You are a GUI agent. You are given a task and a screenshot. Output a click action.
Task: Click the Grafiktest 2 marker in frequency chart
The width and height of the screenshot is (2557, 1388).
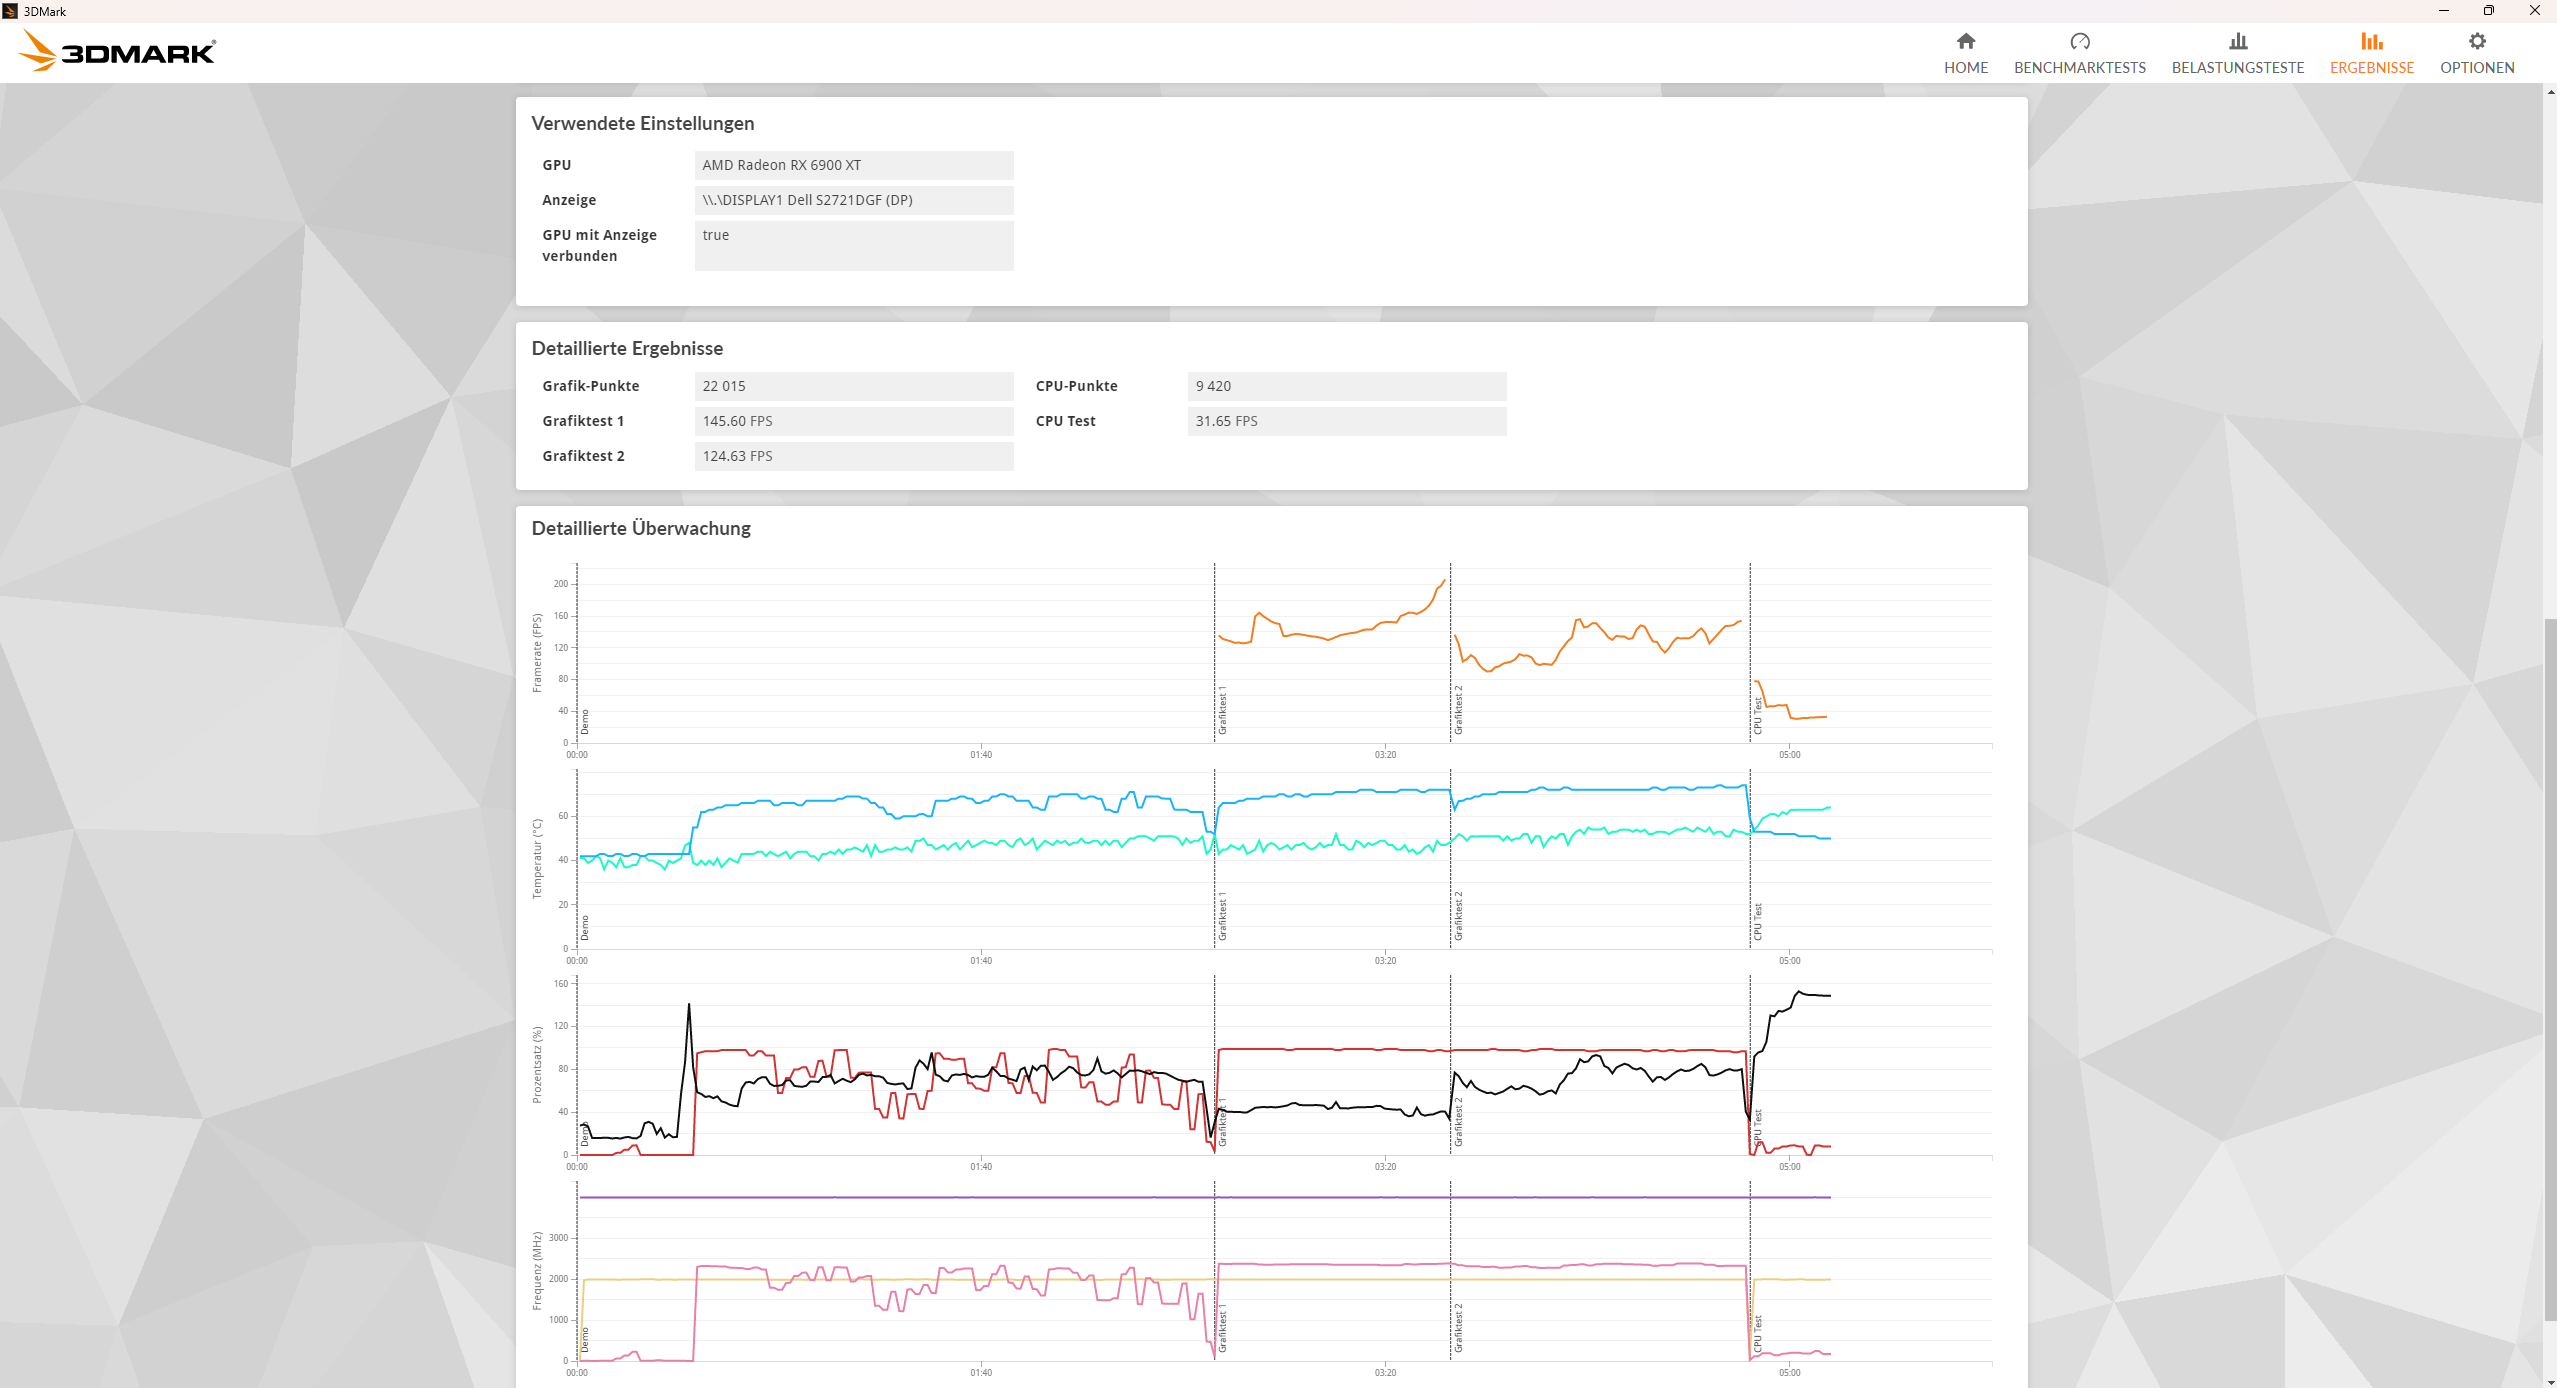1458,1327
